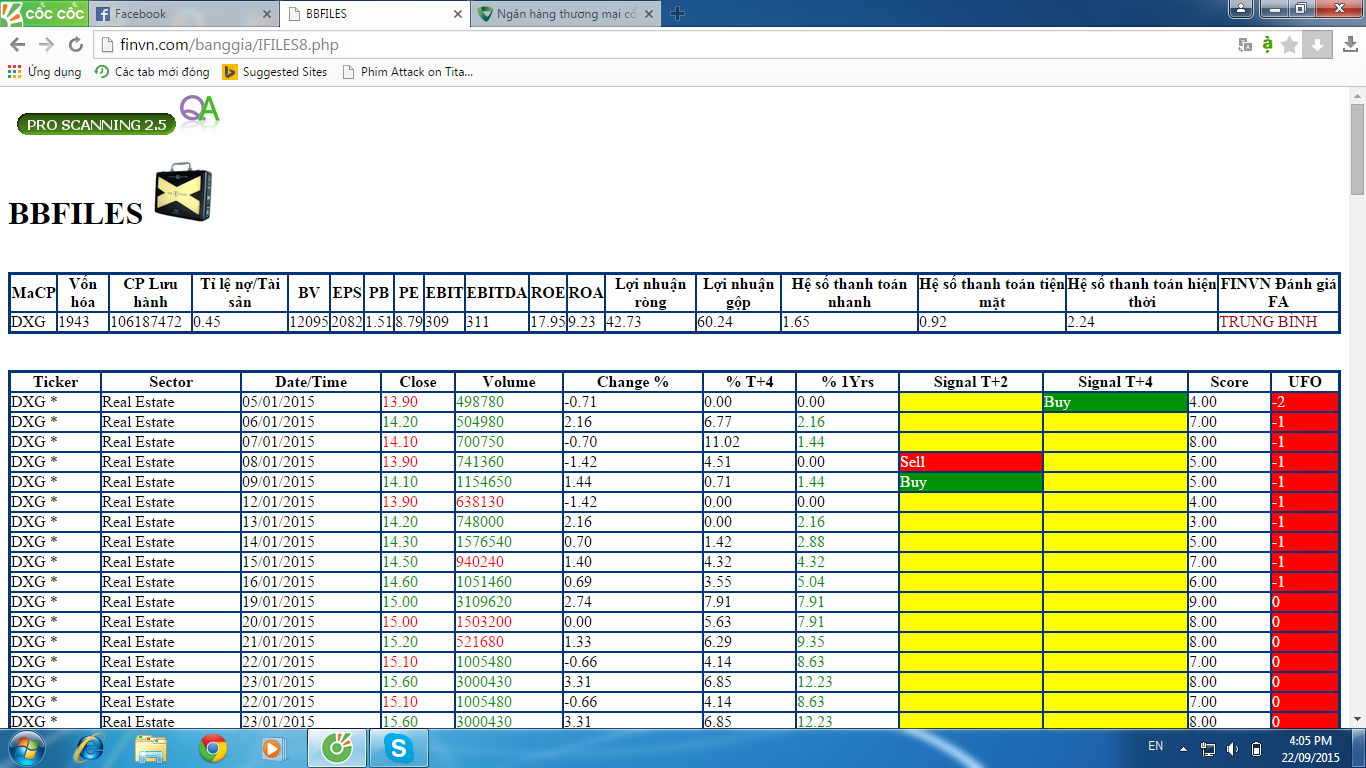Bookmark this page with the star icon

click(1290, 45)
